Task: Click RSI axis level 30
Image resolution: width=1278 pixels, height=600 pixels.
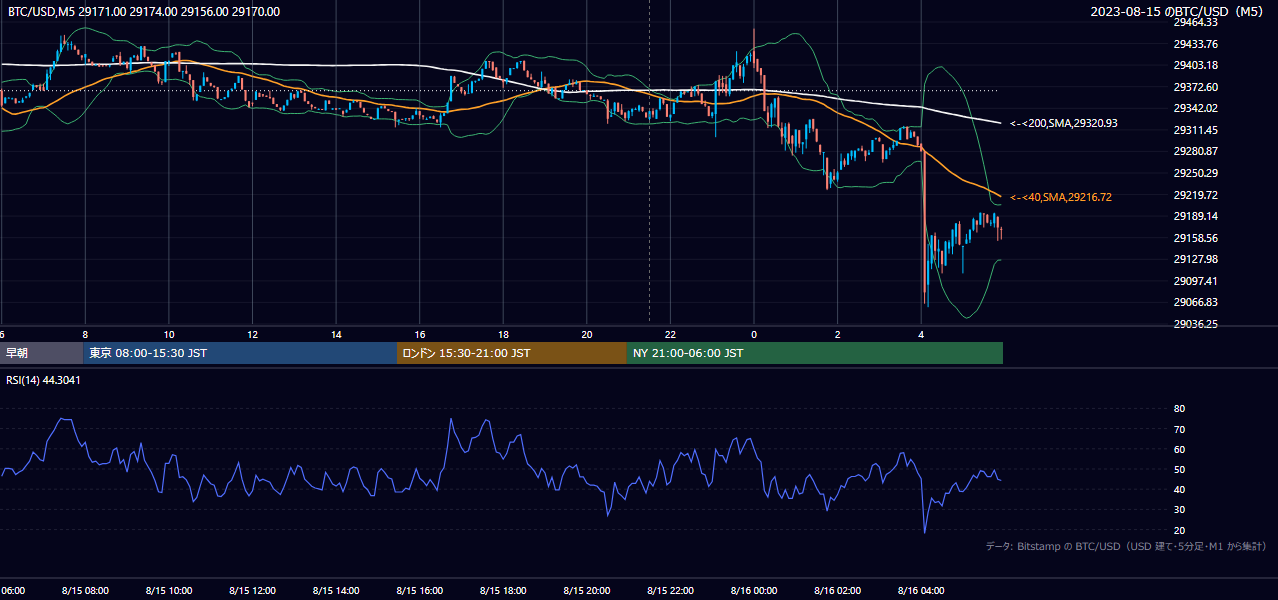Action: [x=1179, y=509]
